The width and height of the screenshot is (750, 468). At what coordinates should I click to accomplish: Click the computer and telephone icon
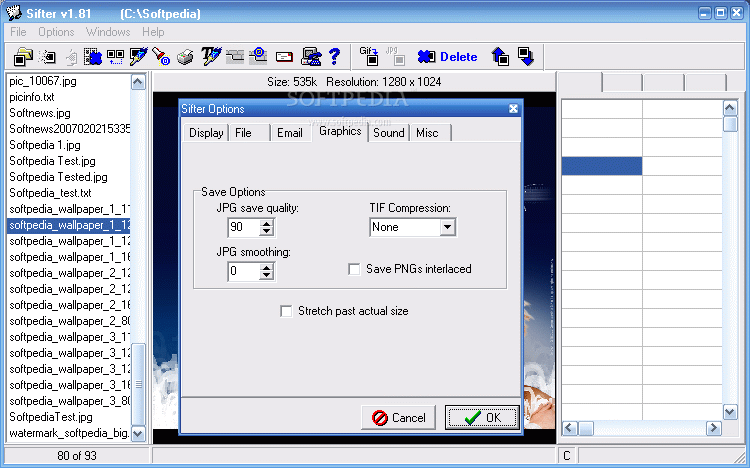click(311, 57)
